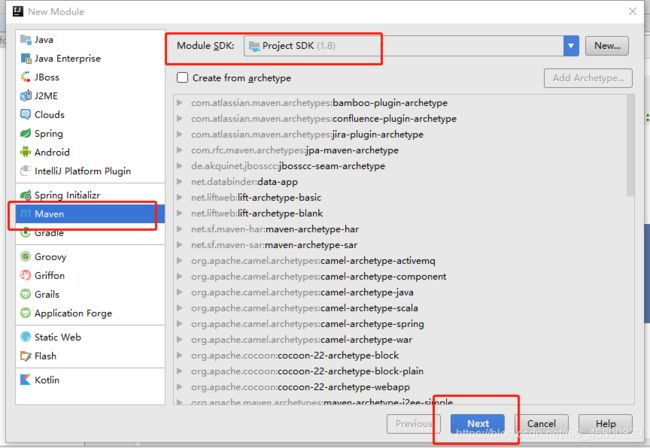
Task: Expand lift-archetype-basic entry
Action: [x=179, y=197]
